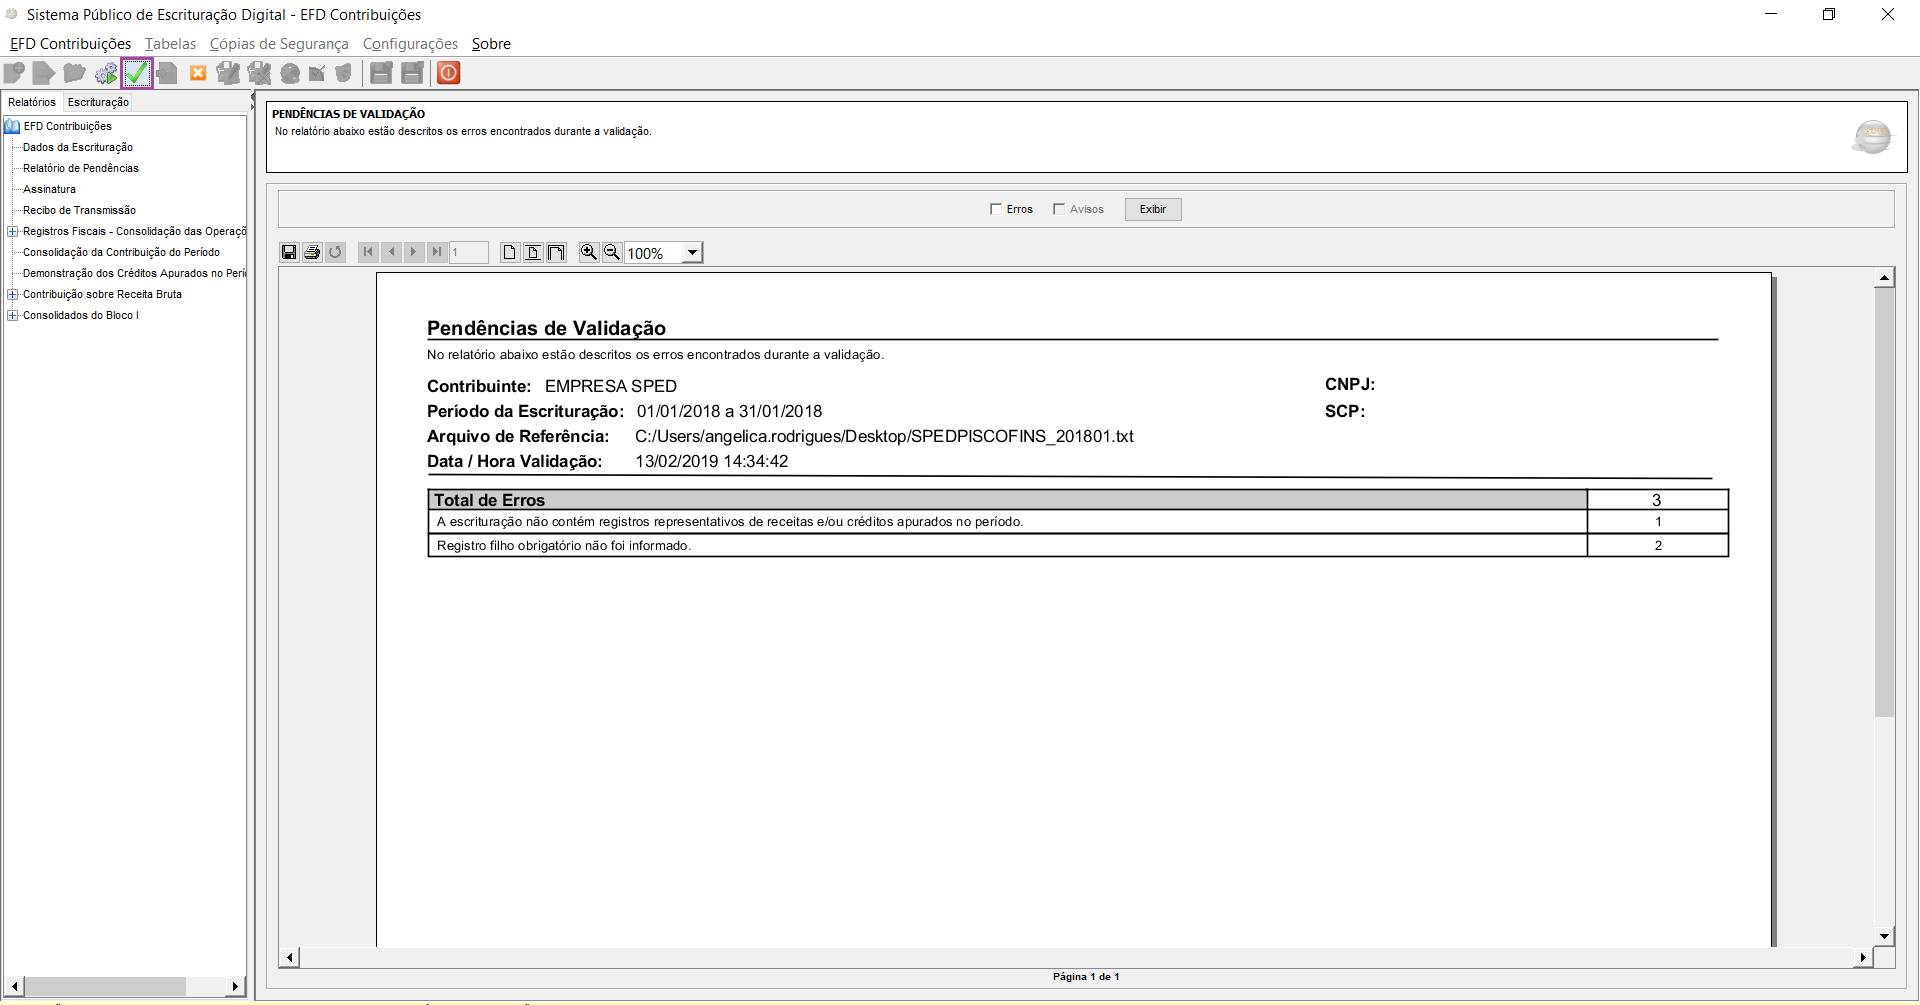Open the 100% zoom level dropdown
The height and width of the screenshot is (1005, 1920).
click(692, 253)
